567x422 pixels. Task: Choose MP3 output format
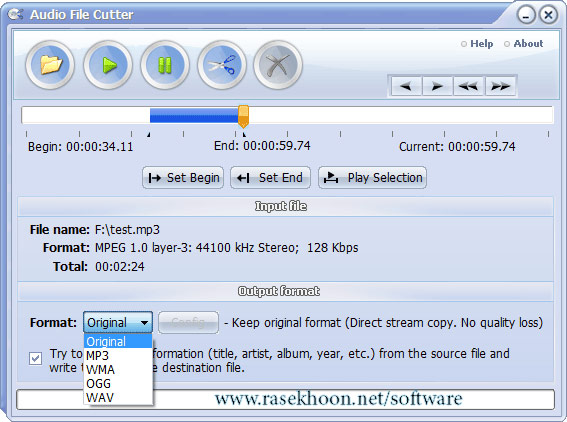tap(118, 355)
